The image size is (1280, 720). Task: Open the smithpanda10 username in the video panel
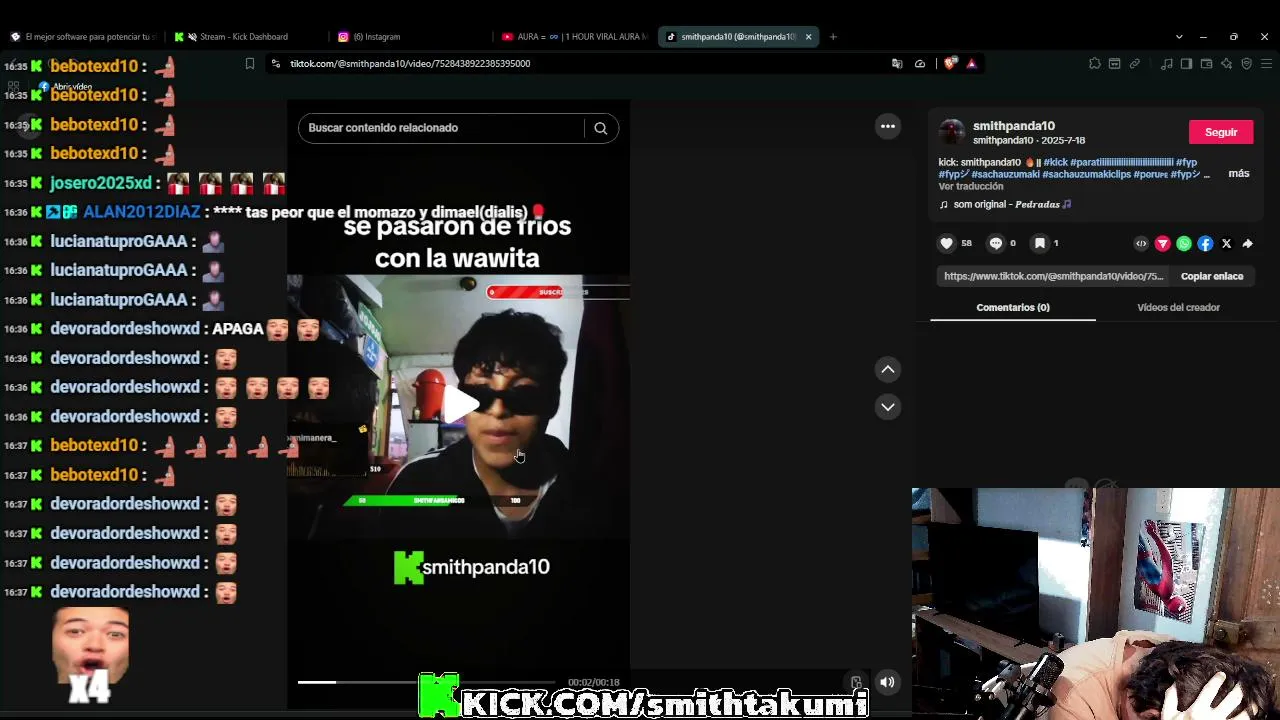(x=1014, y=126)
